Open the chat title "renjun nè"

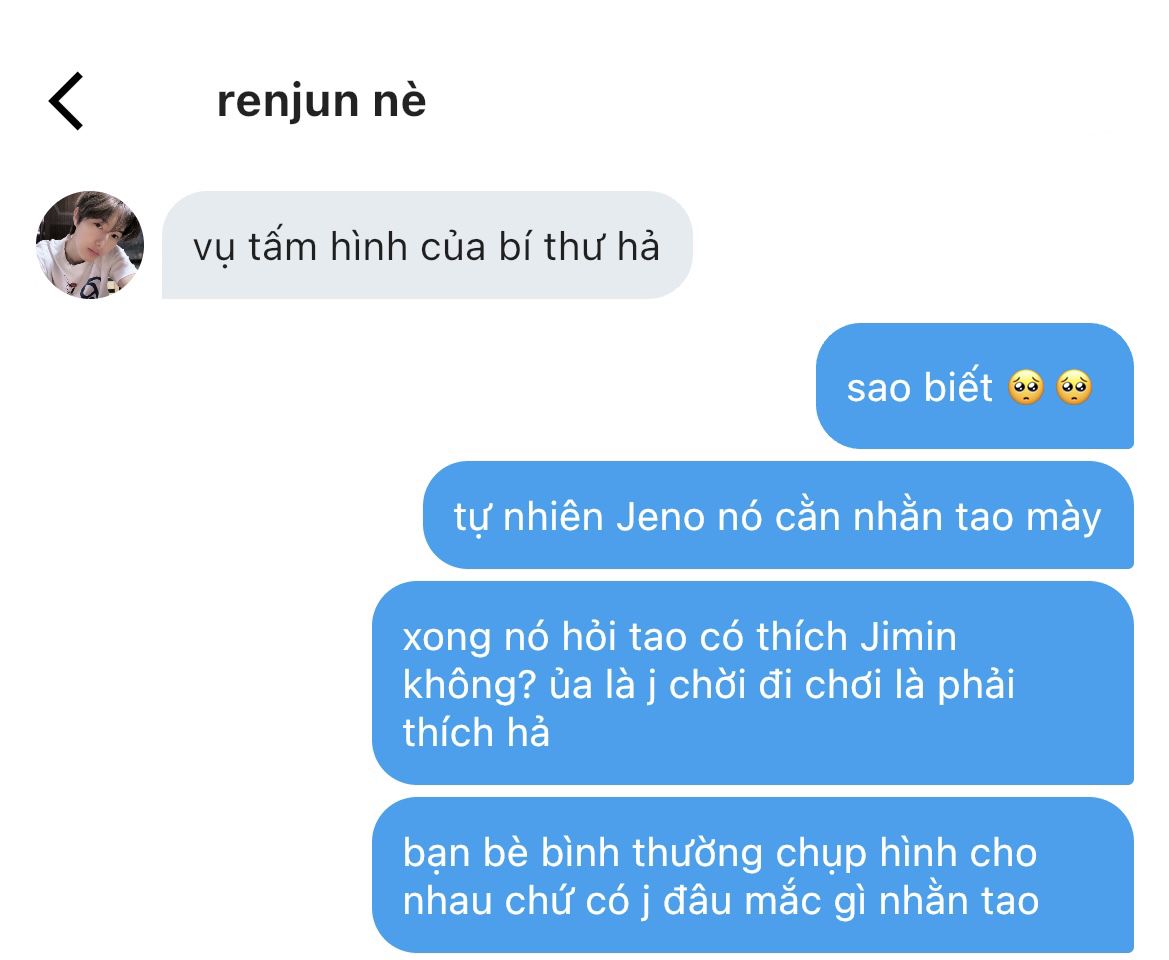click(x=321, y=101)
